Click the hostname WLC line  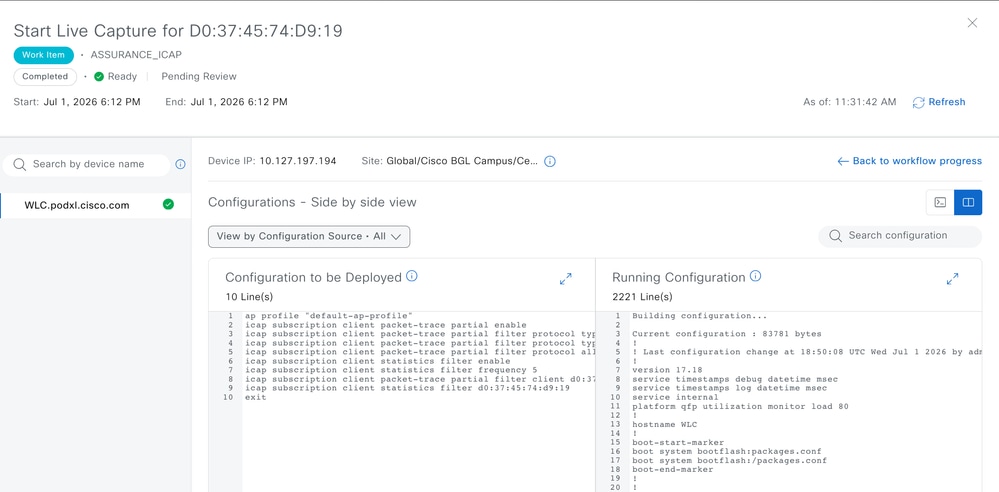point(663,424)
